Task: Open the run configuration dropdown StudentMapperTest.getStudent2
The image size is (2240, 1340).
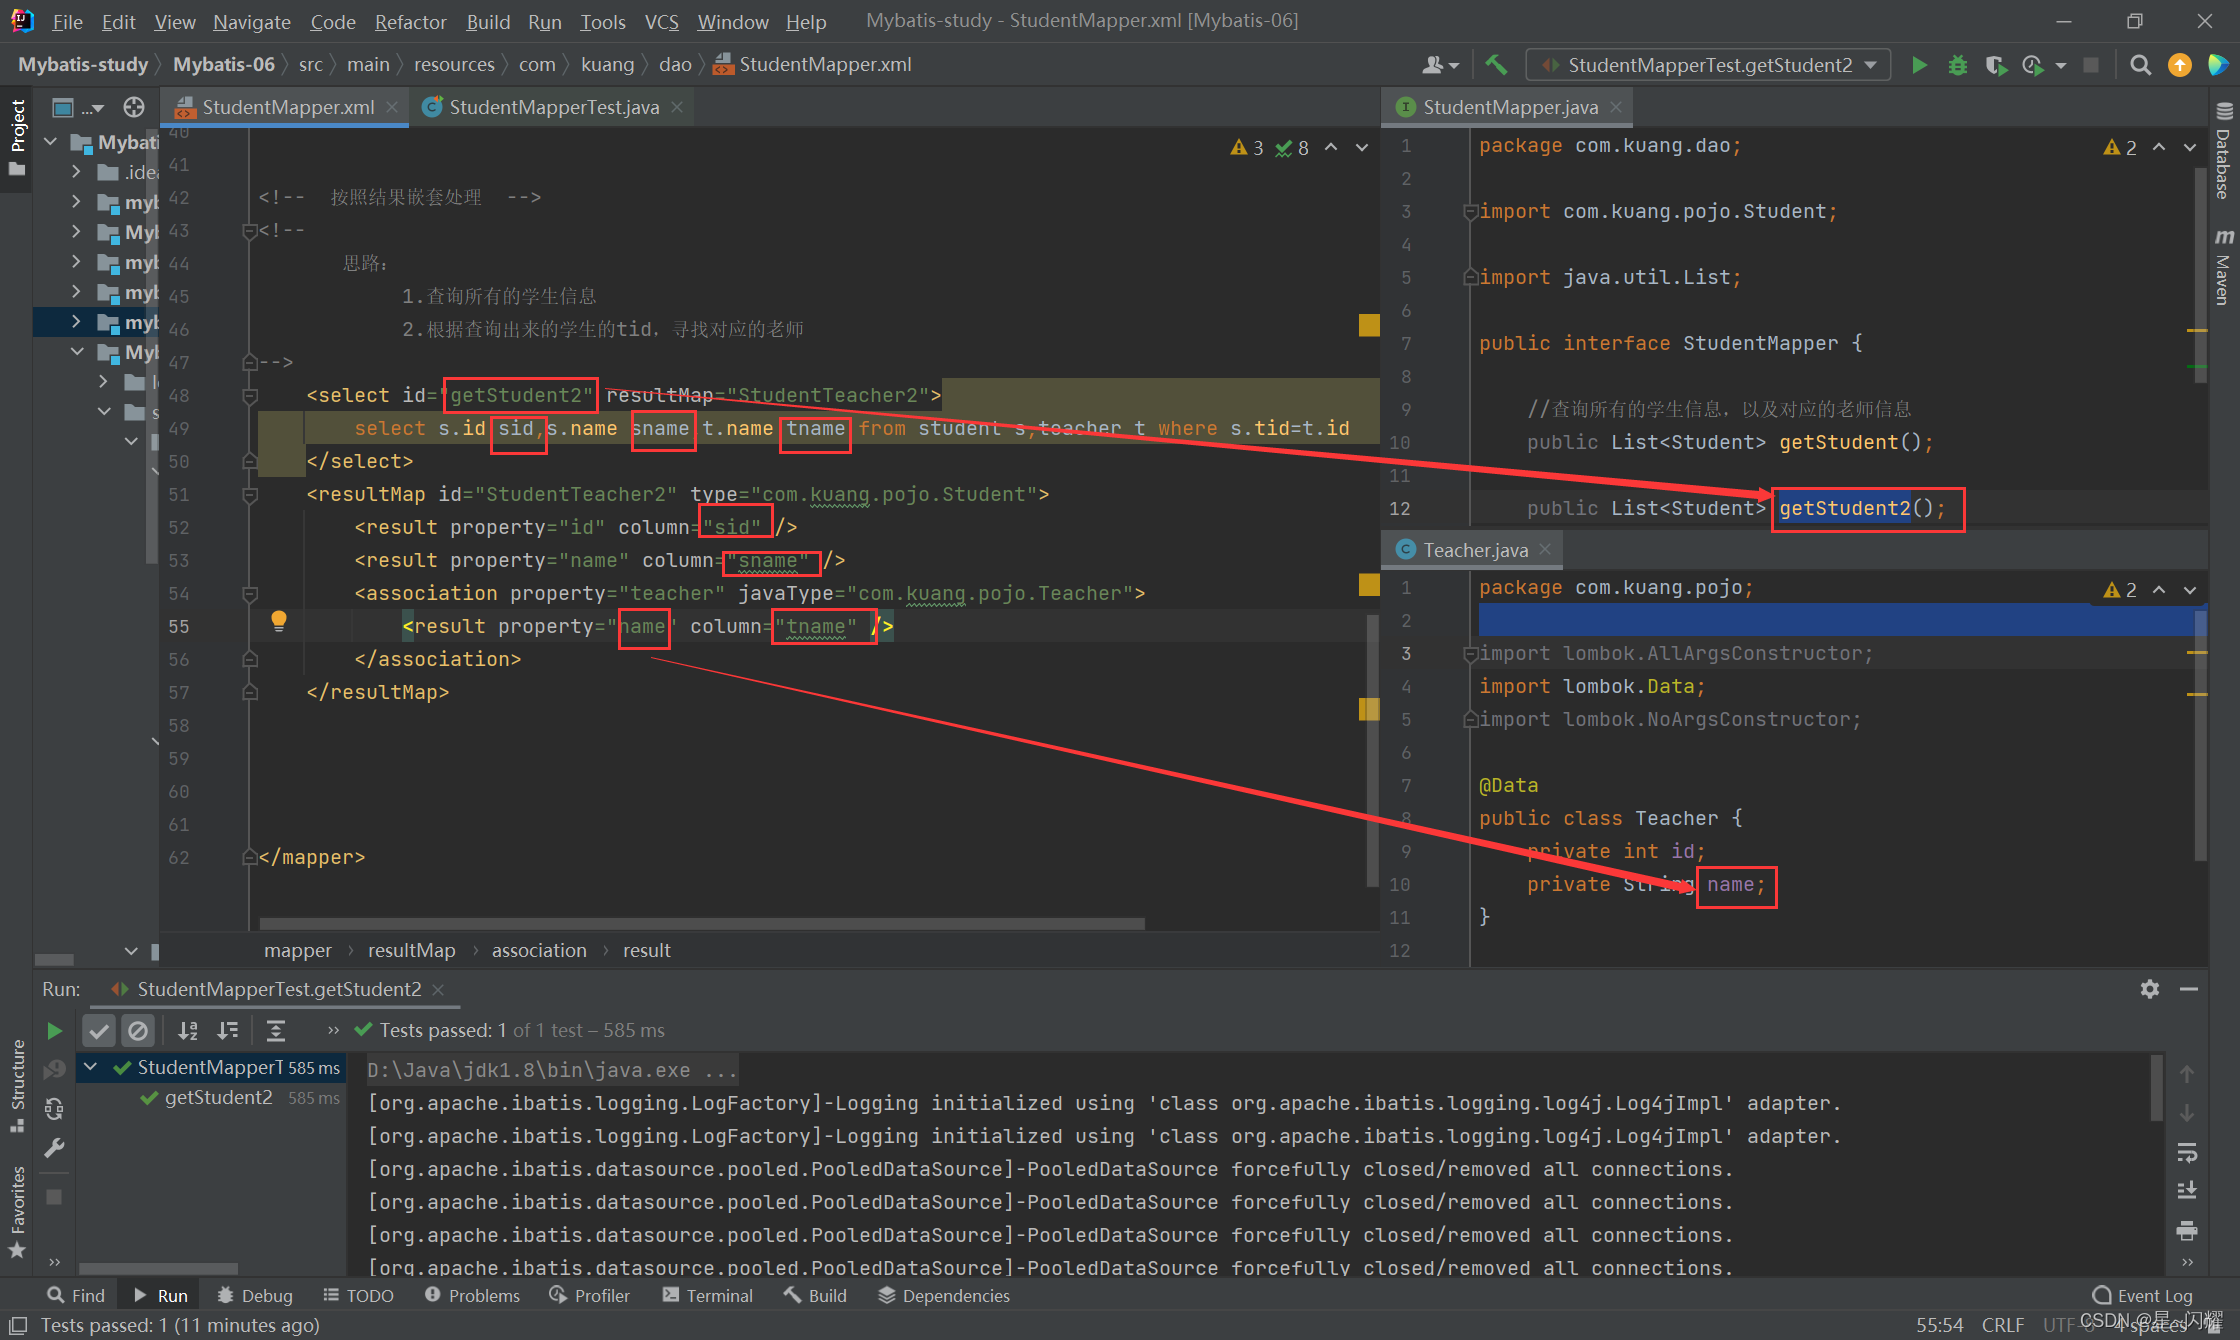Action: point(1708,65)
